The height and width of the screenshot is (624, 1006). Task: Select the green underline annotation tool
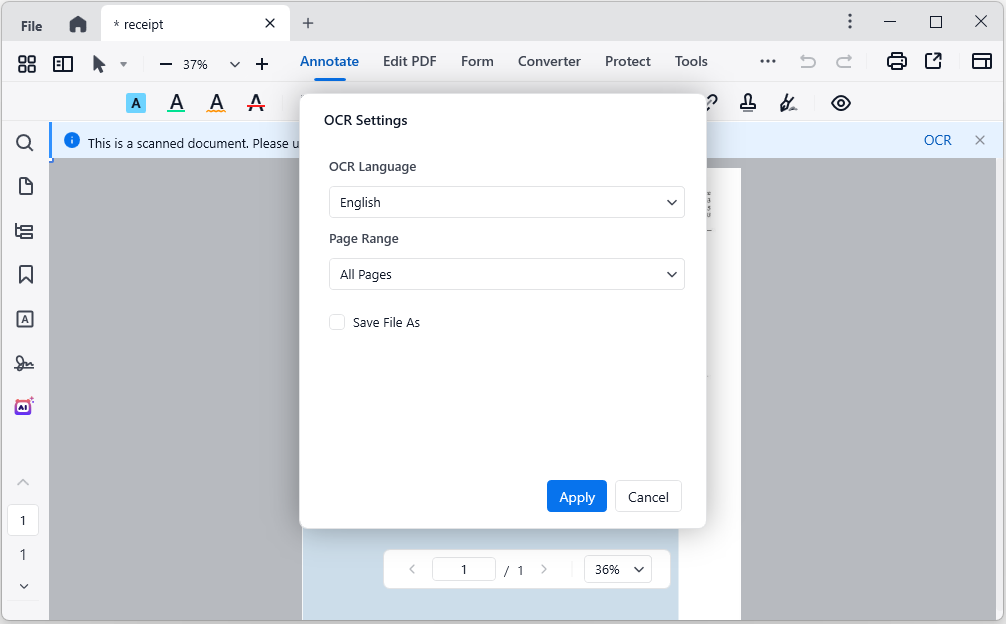(176, 102)
